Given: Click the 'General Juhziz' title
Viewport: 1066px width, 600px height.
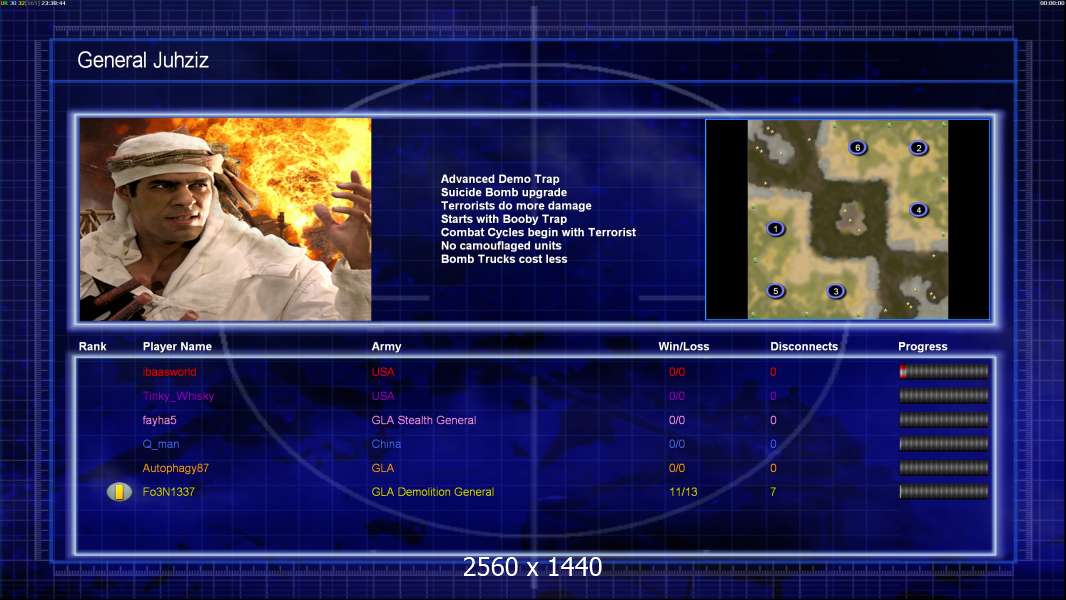Looking at the screenshot, I should [143, 60].
